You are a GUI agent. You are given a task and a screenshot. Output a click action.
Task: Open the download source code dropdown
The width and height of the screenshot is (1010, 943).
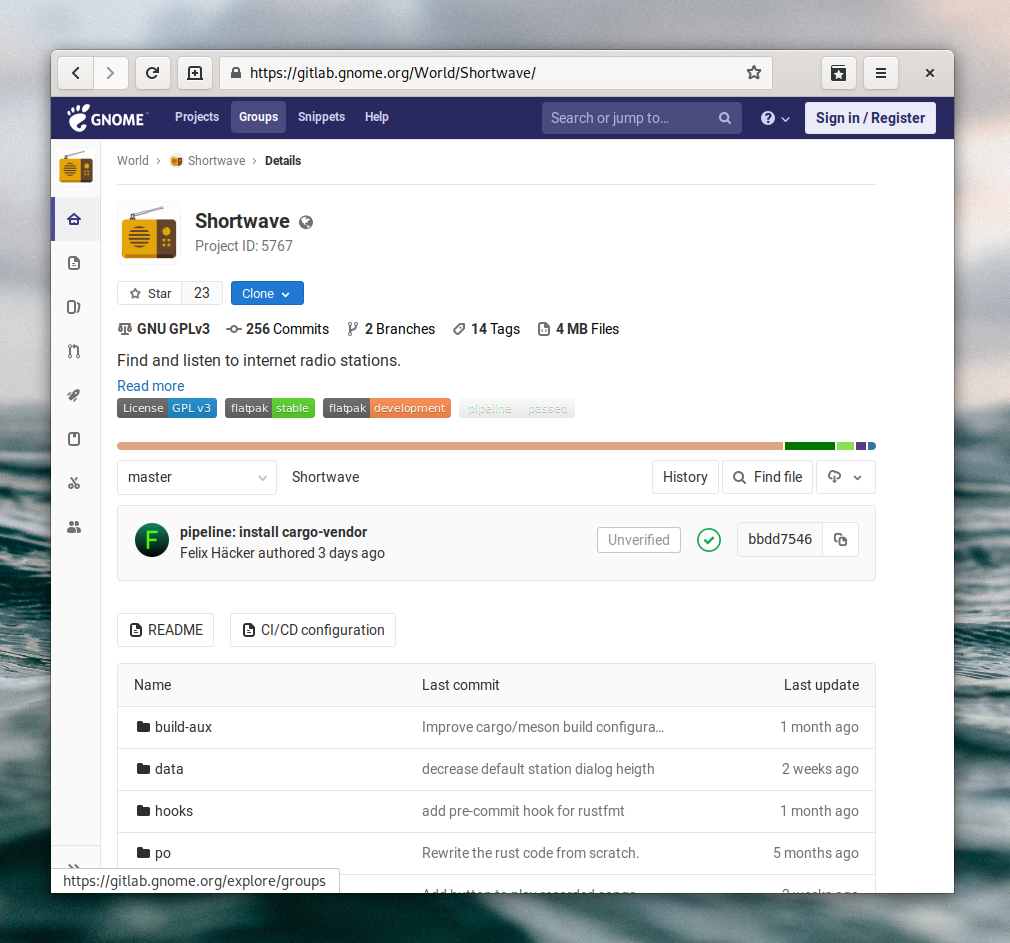[x=845, y=477]
